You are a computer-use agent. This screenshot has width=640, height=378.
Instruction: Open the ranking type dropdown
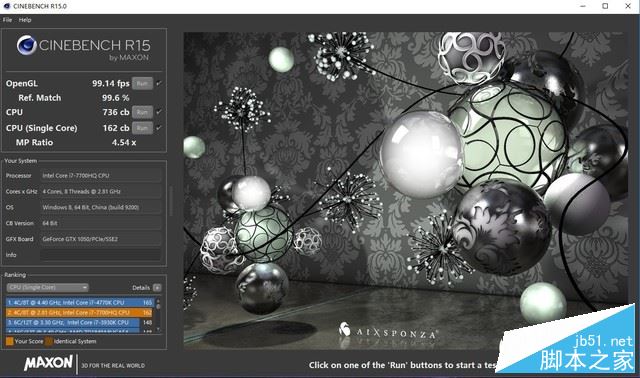(47, 287)
